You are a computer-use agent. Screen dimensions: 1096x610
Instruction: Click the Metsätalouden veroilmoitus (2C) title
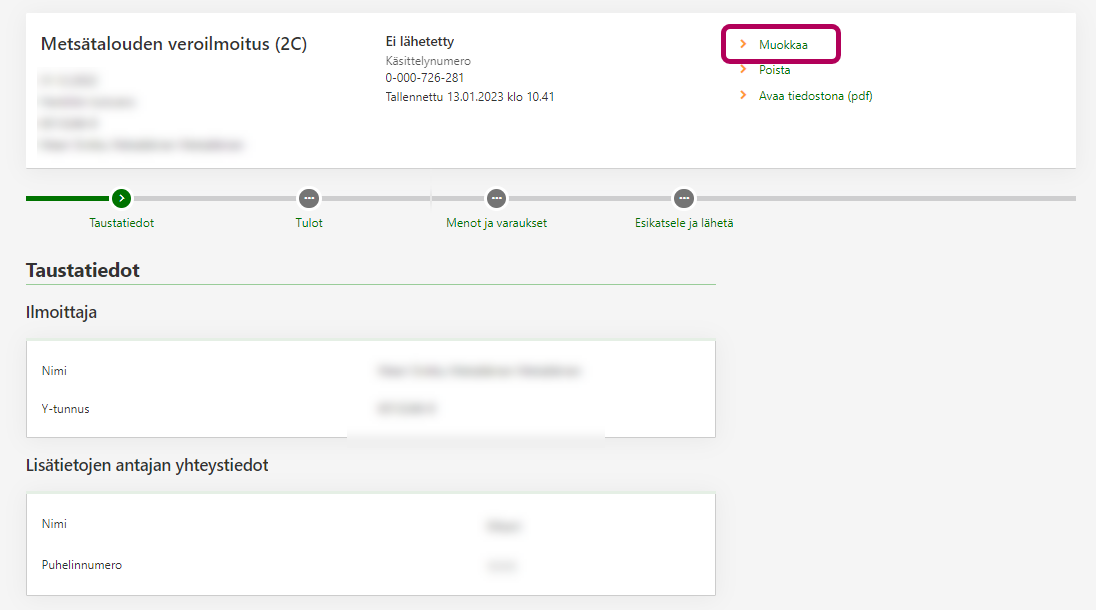[173, 44]
